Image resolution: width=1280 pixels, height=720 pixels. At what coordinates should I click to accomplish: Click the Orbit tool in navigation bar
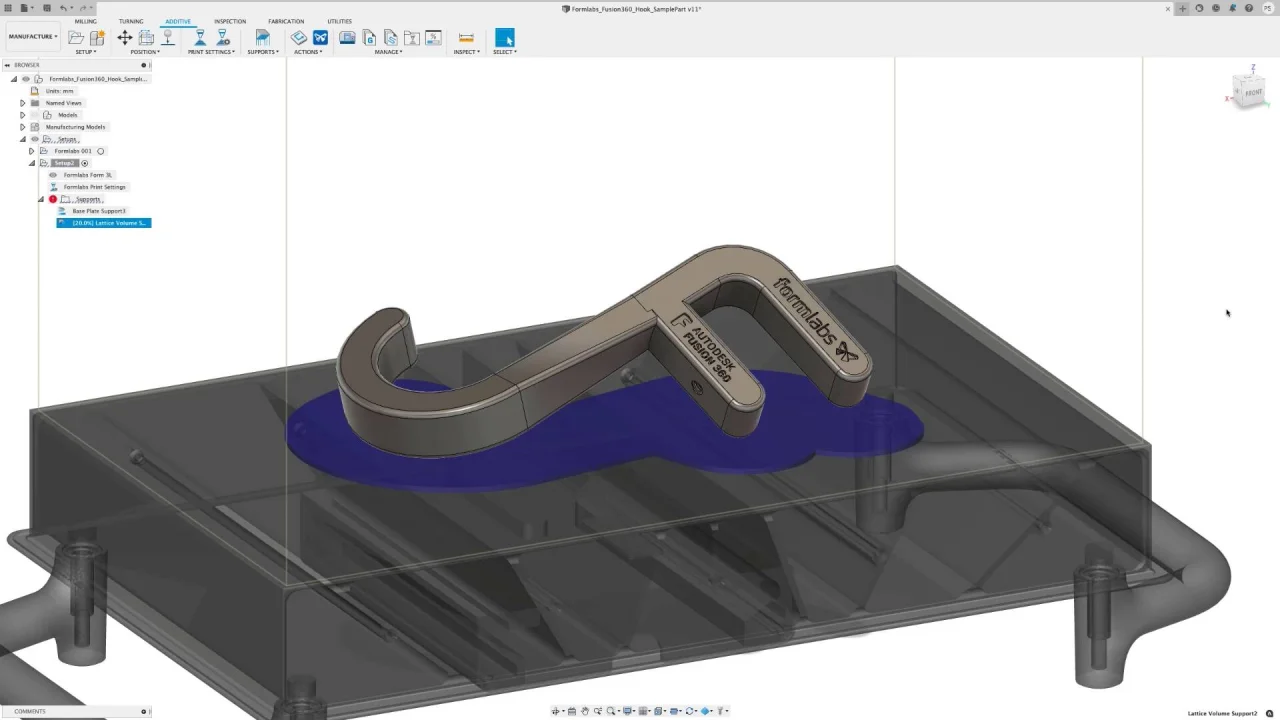point(555,711)
